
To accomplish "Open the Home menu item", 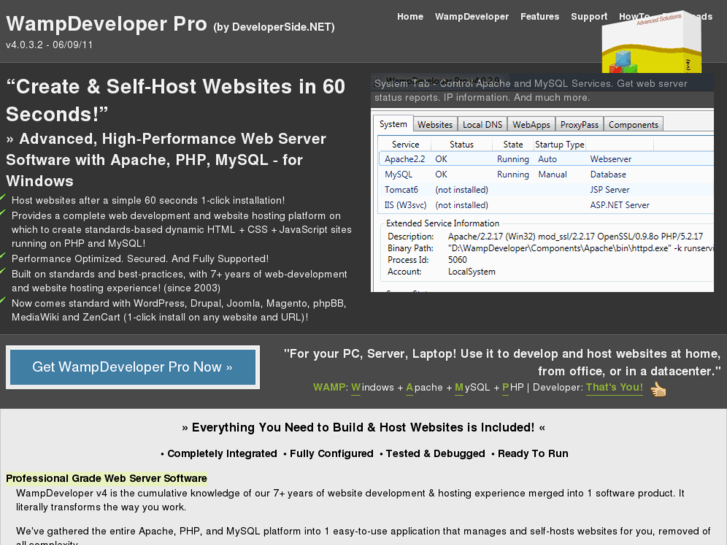I will tap(410, 17).
